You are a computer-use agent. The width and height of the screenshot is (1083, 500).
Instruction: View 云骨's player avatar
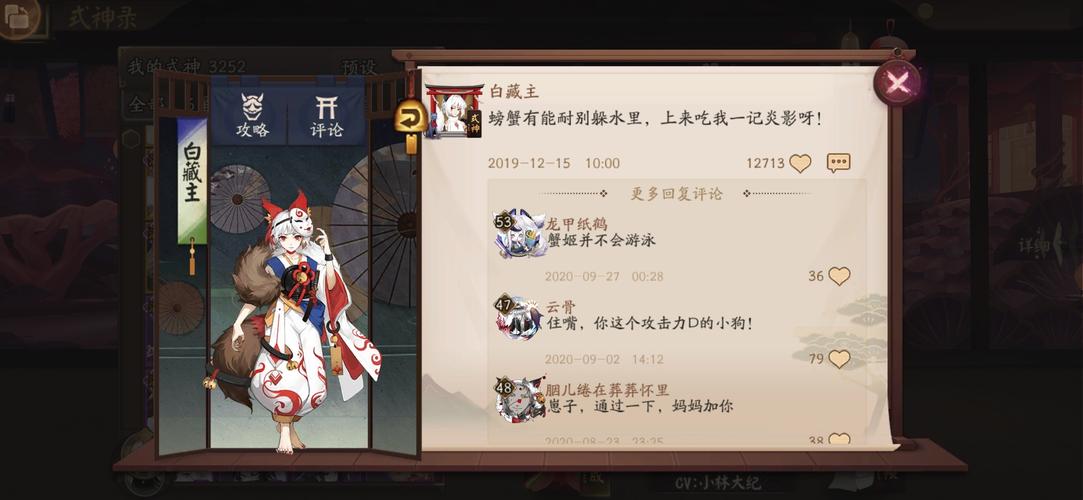click(518, 318)
